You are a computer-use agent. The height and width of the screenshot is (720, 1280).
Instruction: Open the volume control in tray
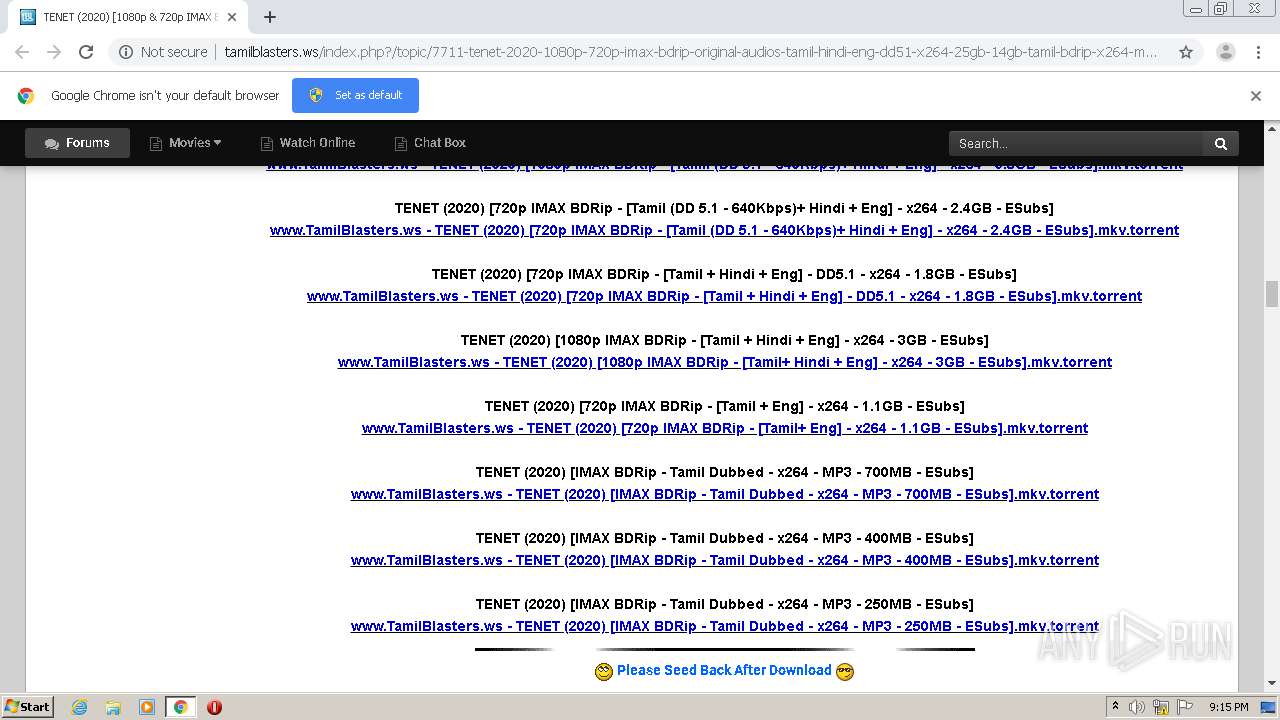pyautogui.click(x=1137, y=707)
